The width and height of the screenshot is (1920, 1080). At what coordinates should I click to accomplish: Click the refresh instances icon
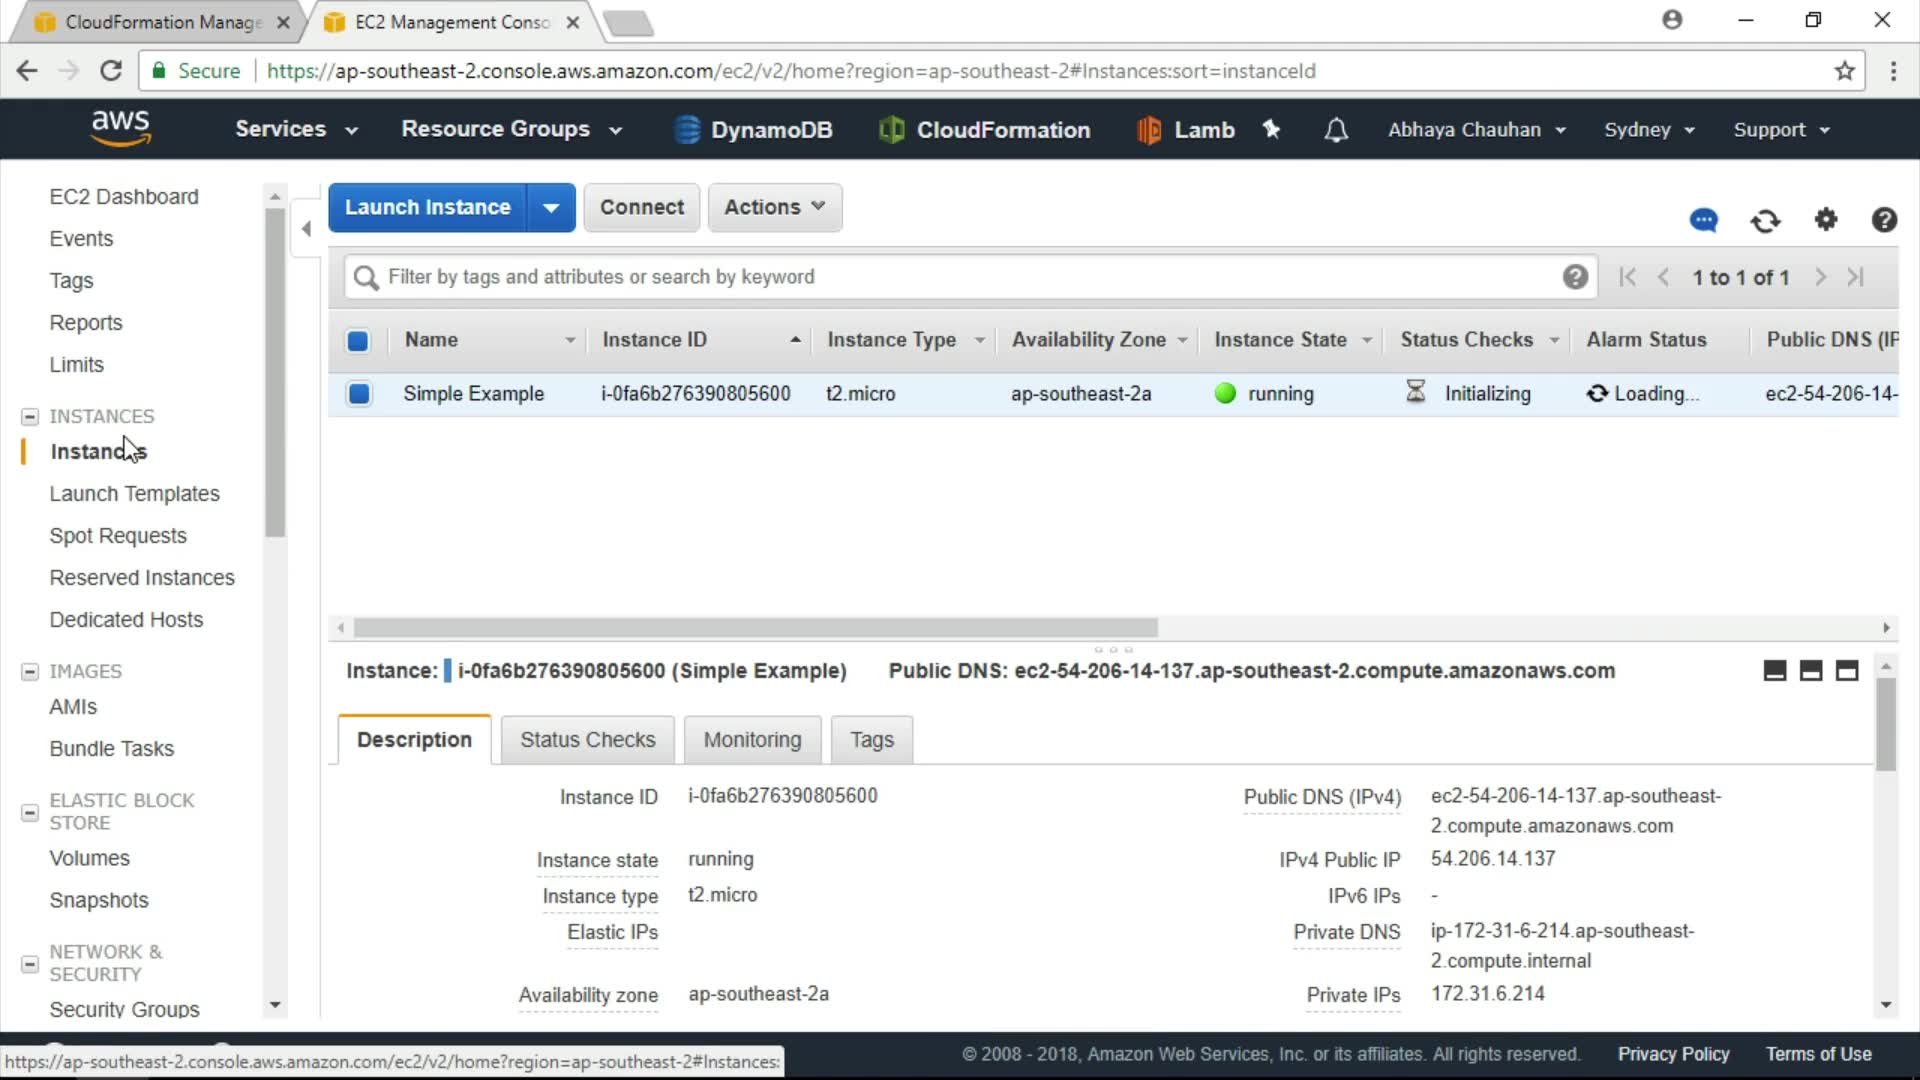[1765, 220]
